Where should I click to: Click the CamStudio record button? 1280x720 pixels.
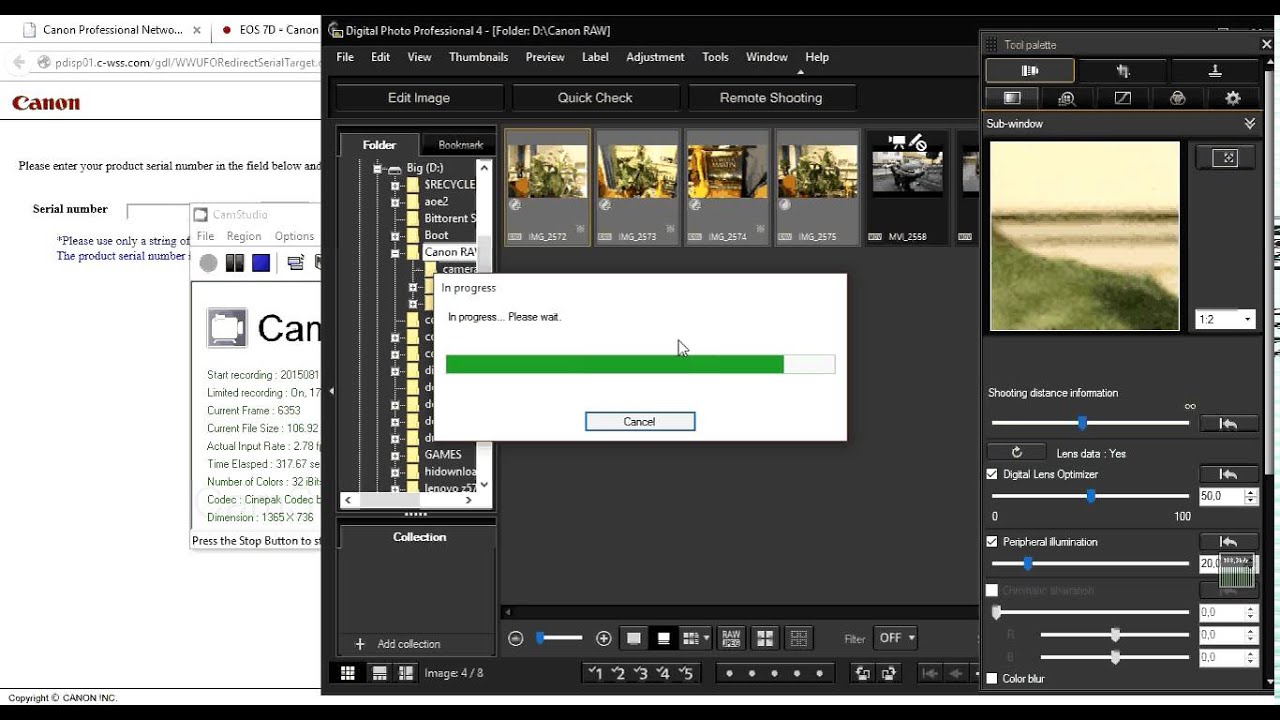208,263
